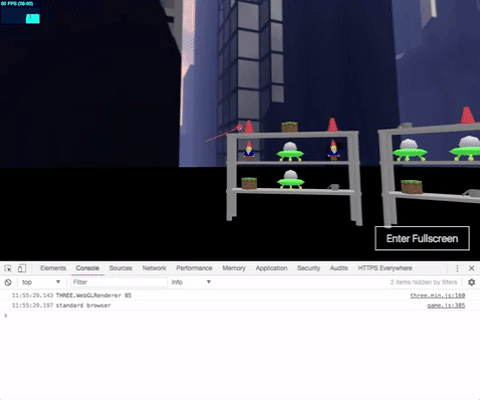This screenshot has width=480, height=400.
Task: Clear the console with the block icon
Action: [8, 282]
